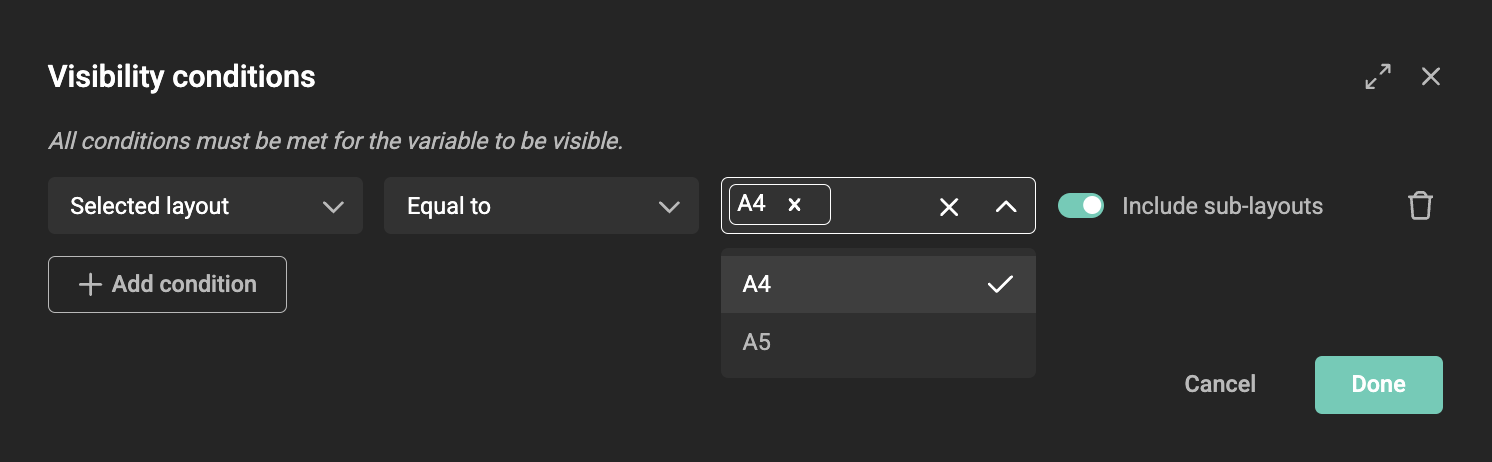Click the Cancel button
1492x462 pixels.
(x=1220, y=385)
